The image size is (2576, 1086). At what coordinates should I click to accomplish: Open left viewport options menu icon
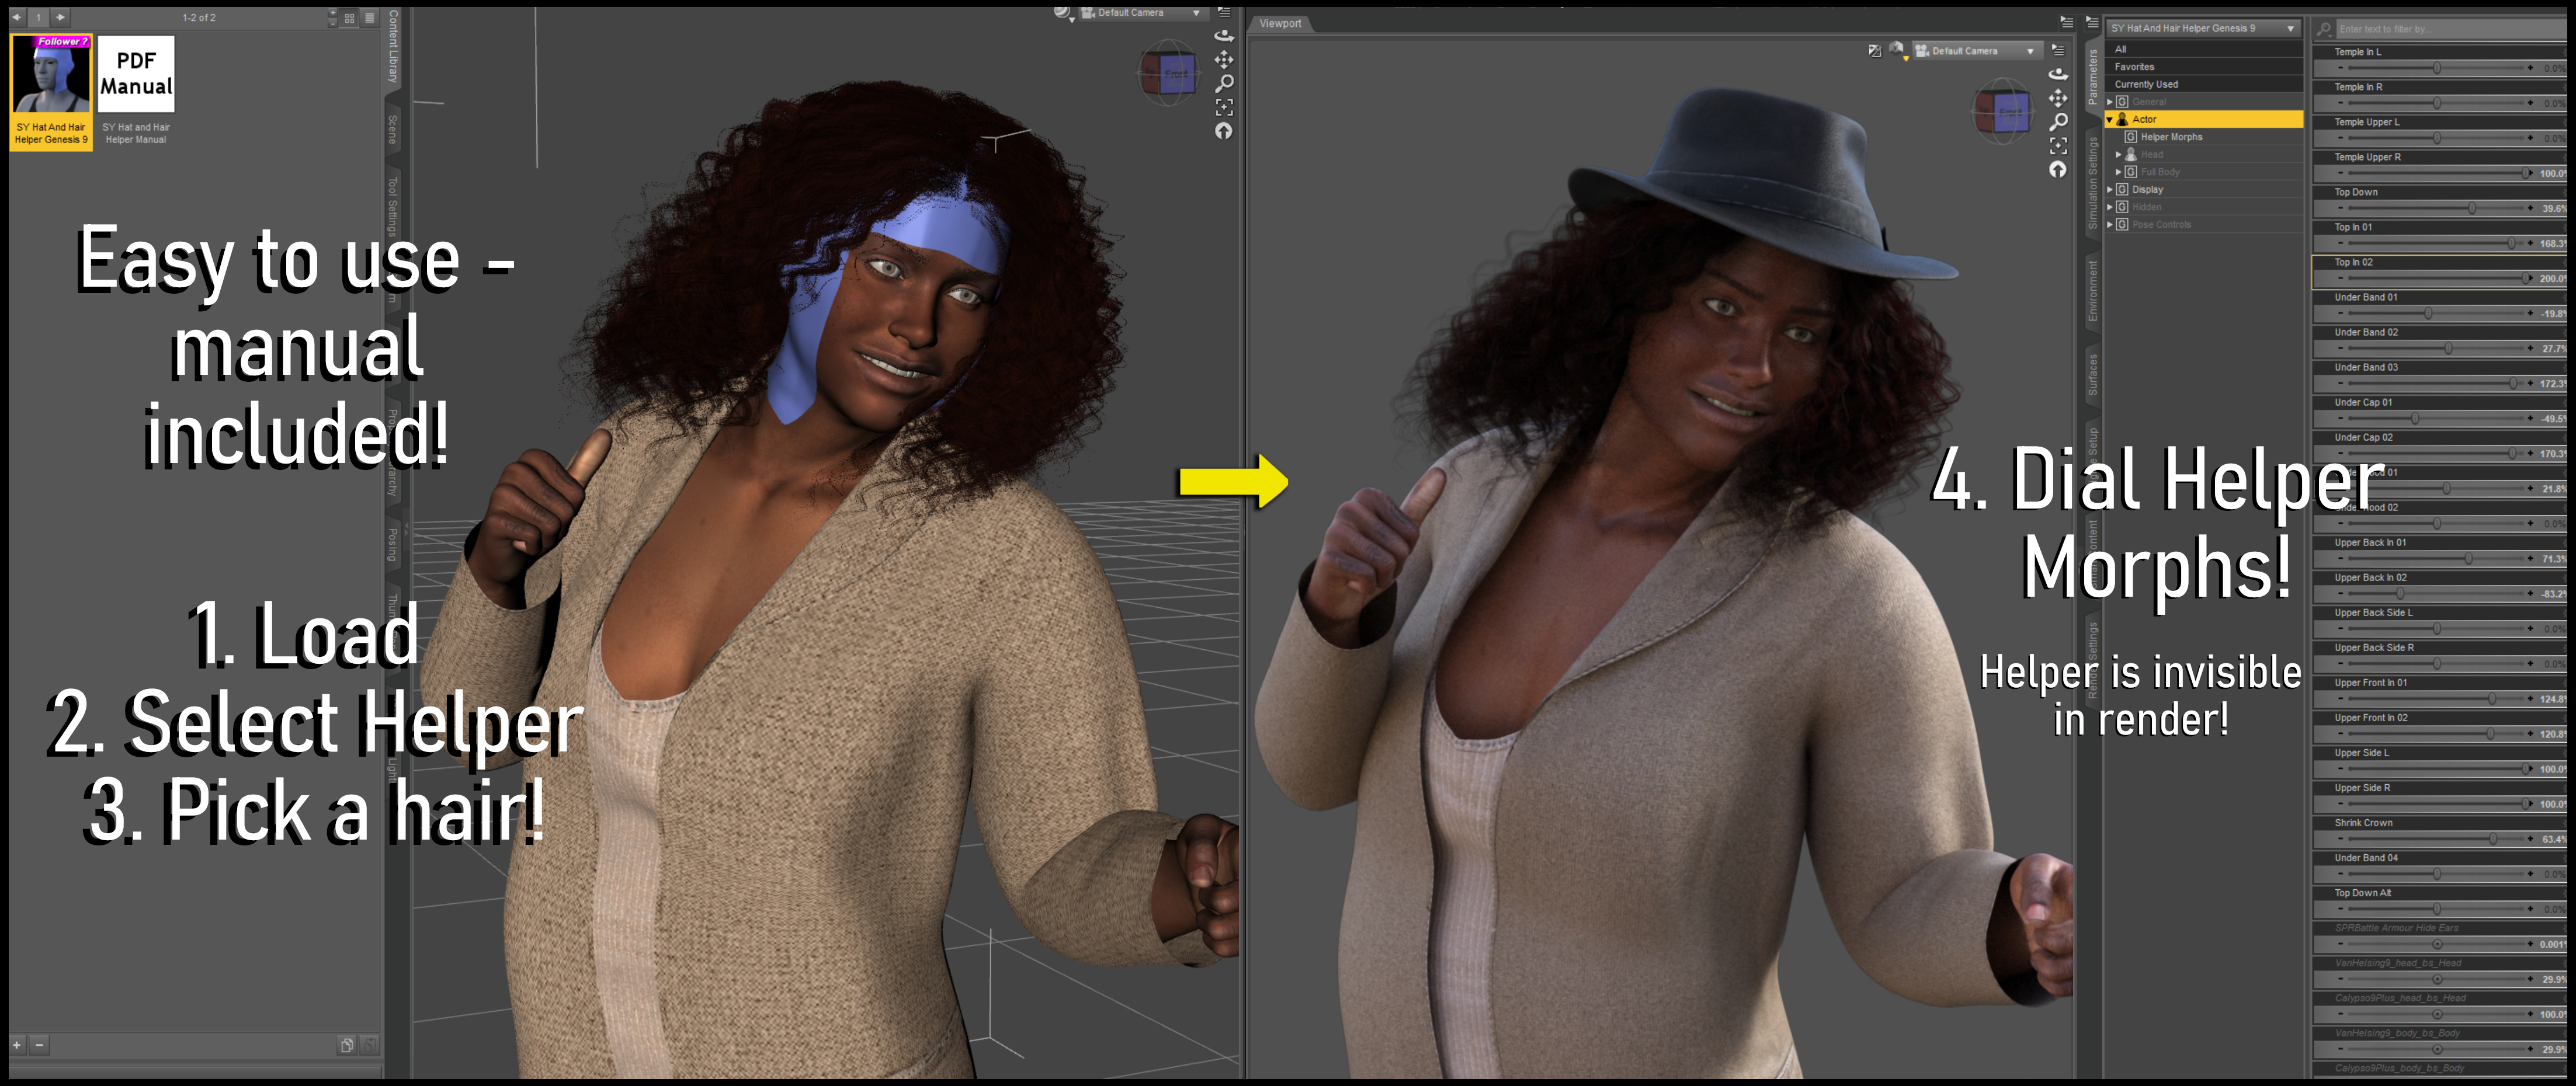(1223, 12)
